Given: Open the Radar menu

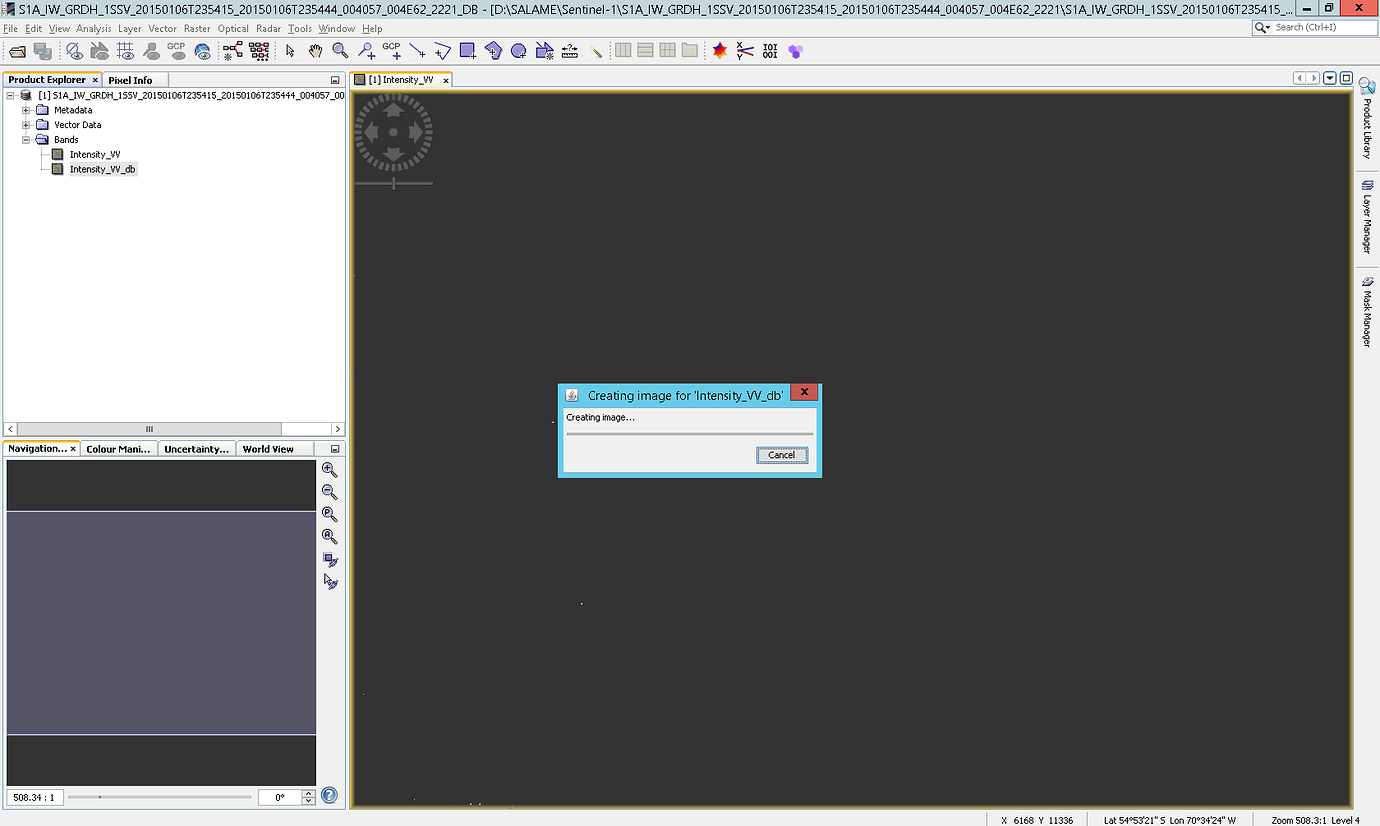Looking at the screenshot, I should tap(268, 29).
